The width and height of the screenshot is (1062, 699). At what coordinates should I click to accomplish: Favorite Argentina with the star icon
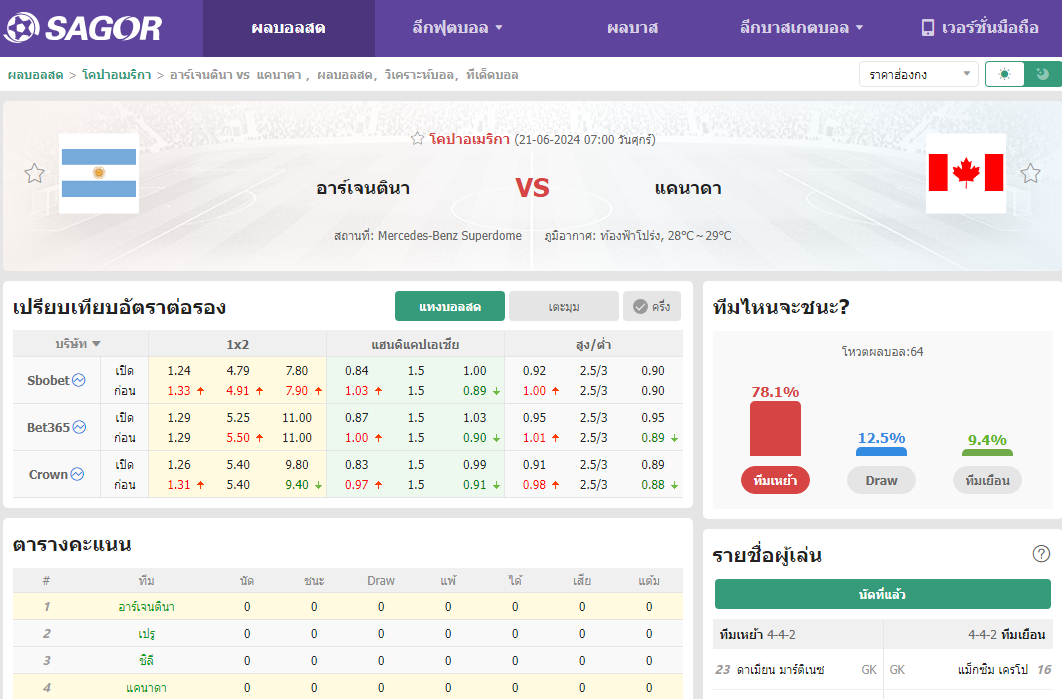[35, 173]
